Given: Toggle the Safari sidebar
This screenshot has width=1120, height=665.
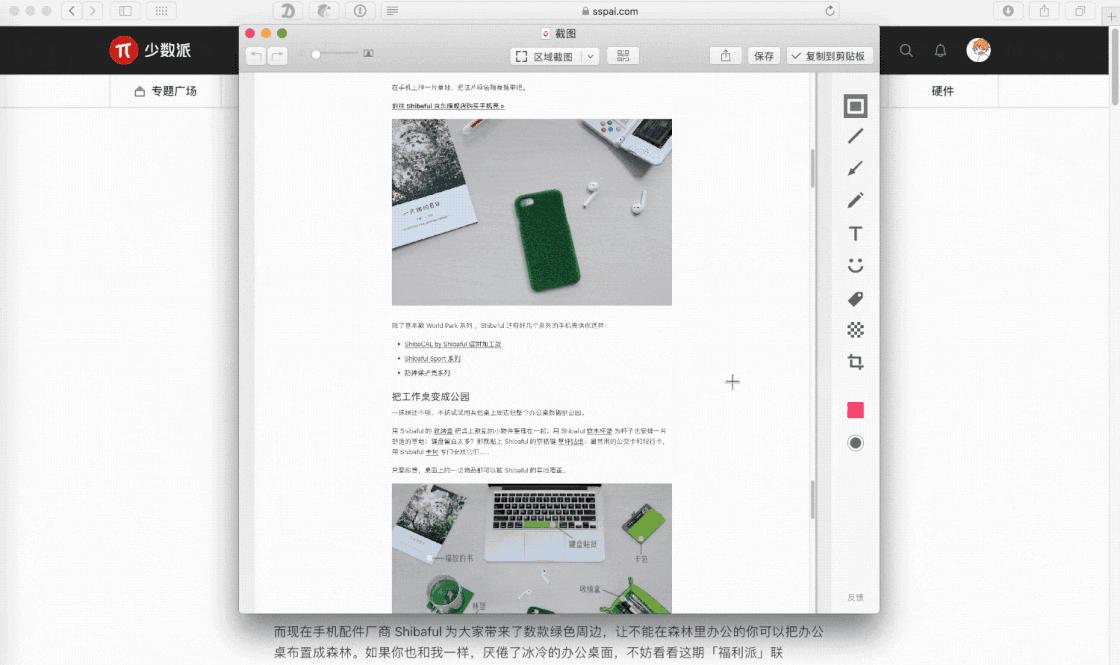Looking at the screenshot, I should coord(125,11).
